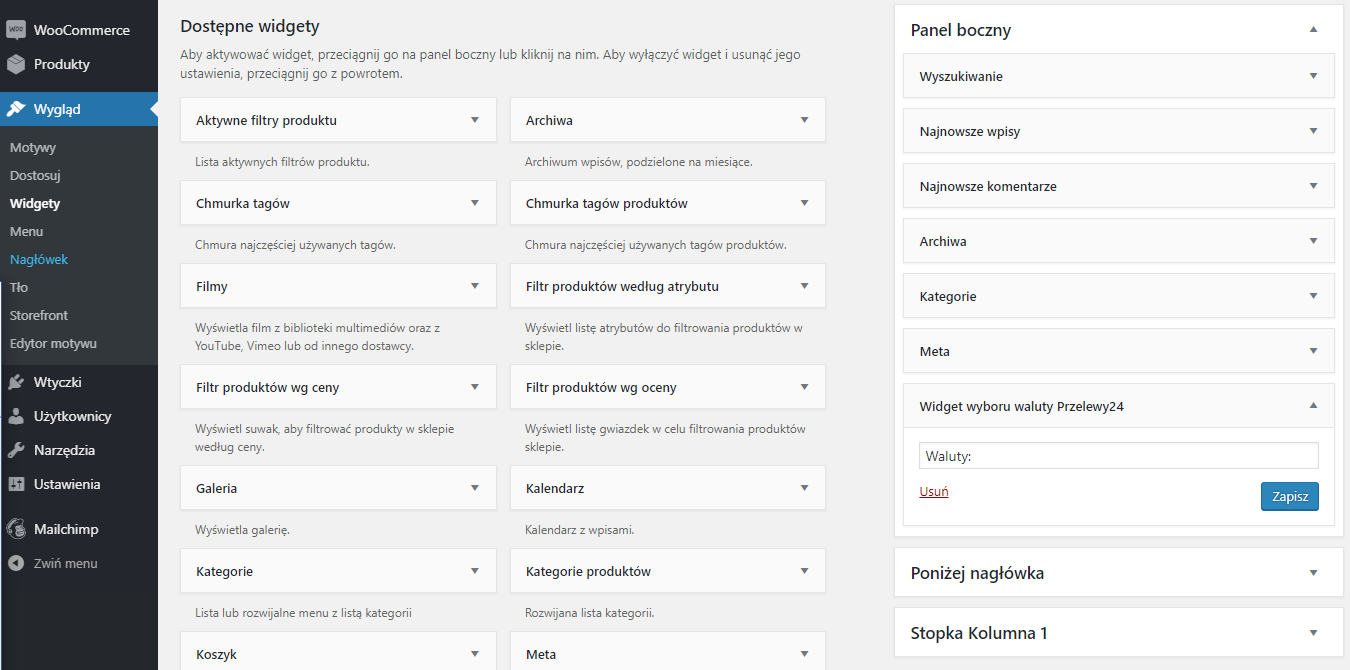This screenshot has height=670, width=1350.
Task: Collapse the Widget wyboru waluty Przelewy24
Action: point(1313,406)
